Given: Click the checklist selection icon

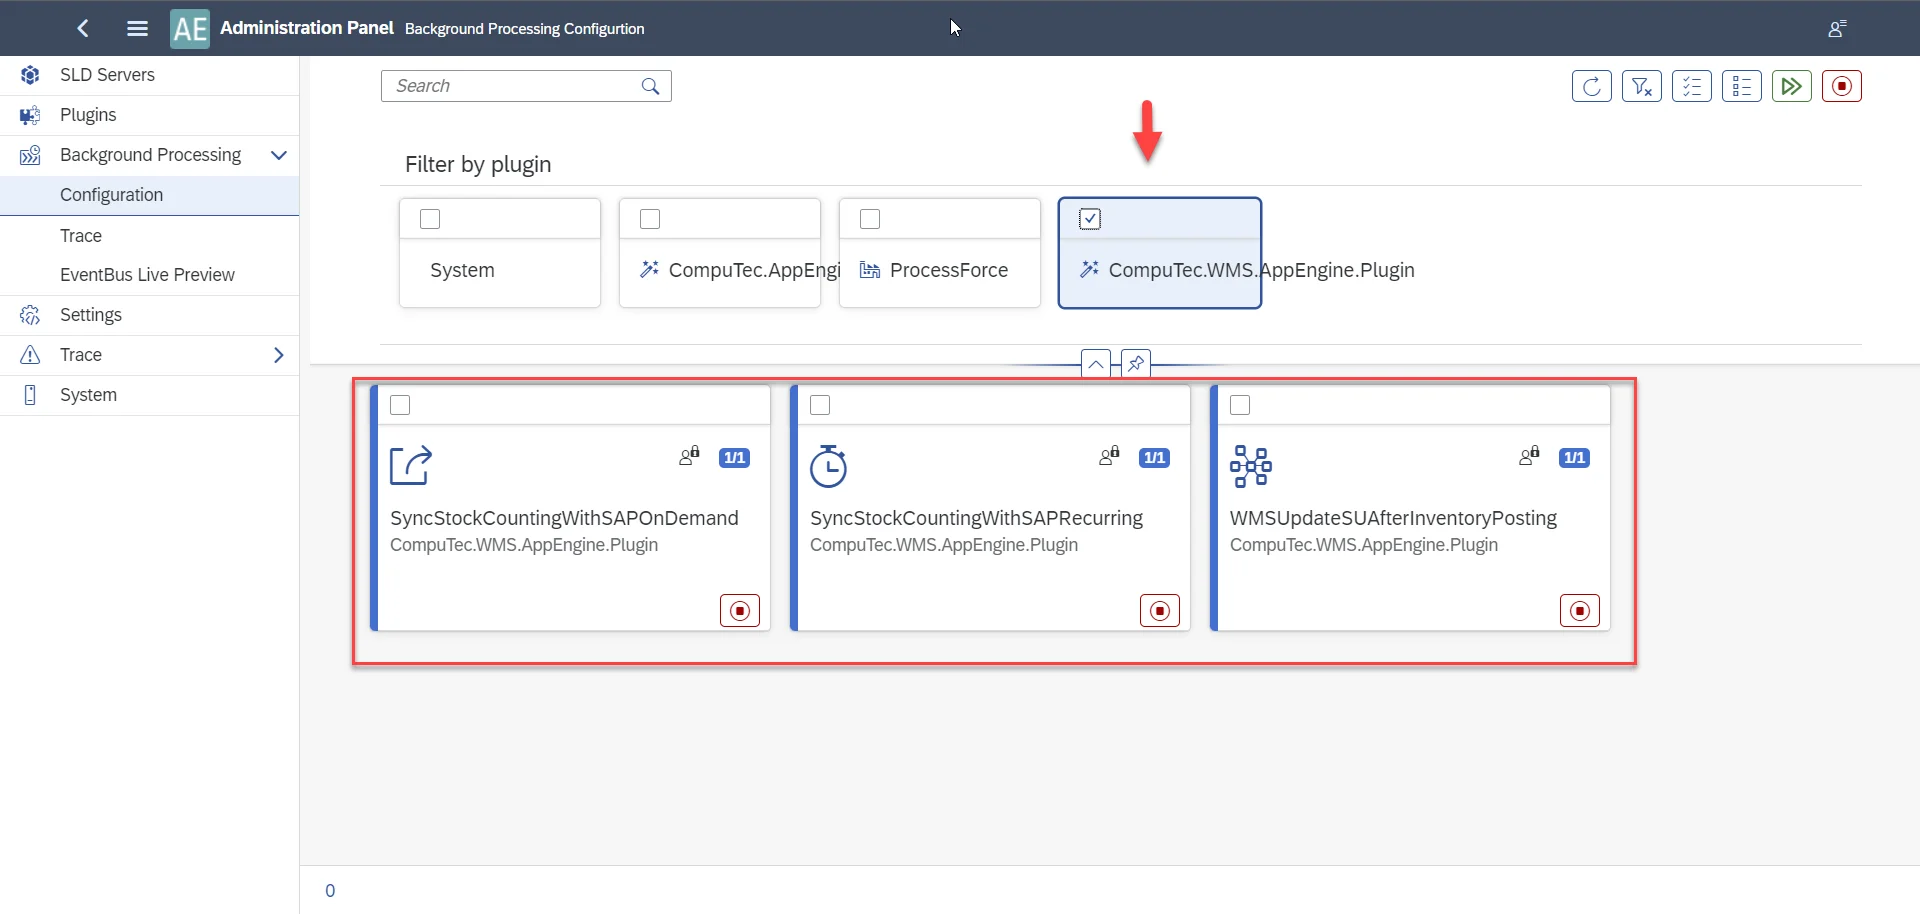Looking at the screenshot, I should pos(1692,86).
